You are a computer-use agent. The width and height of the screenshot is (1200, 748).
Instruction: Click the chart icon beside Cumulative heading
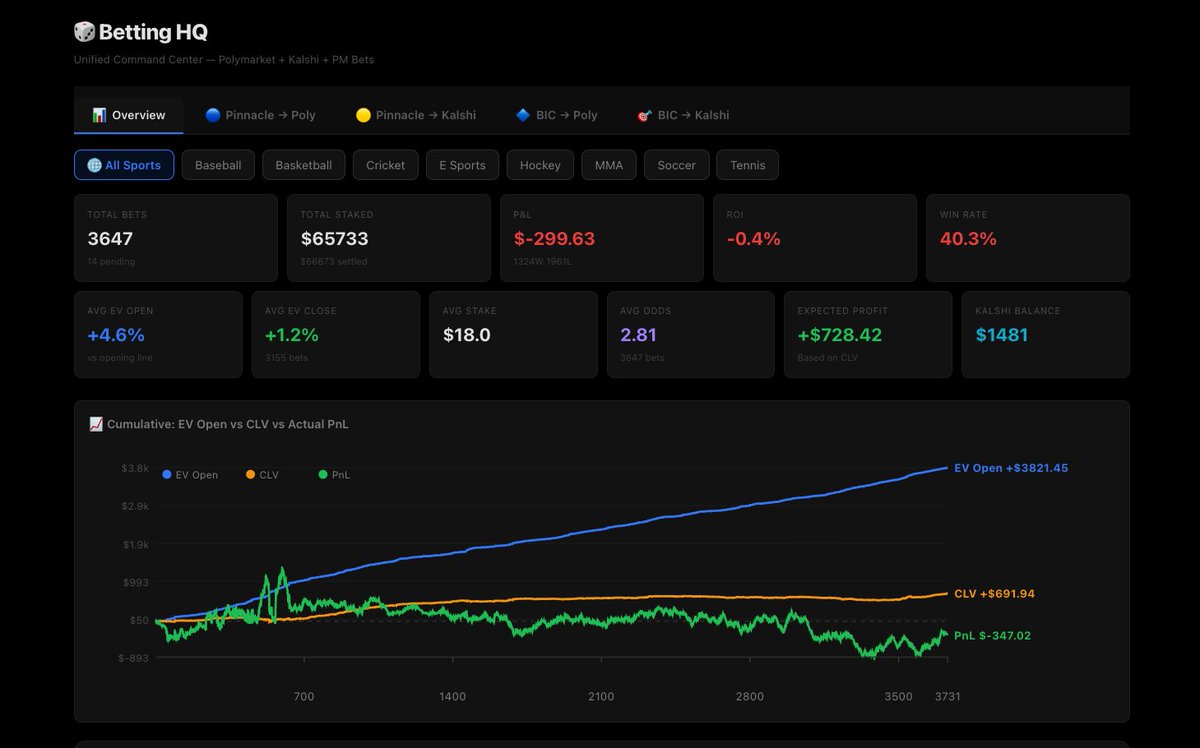point(96,424)
